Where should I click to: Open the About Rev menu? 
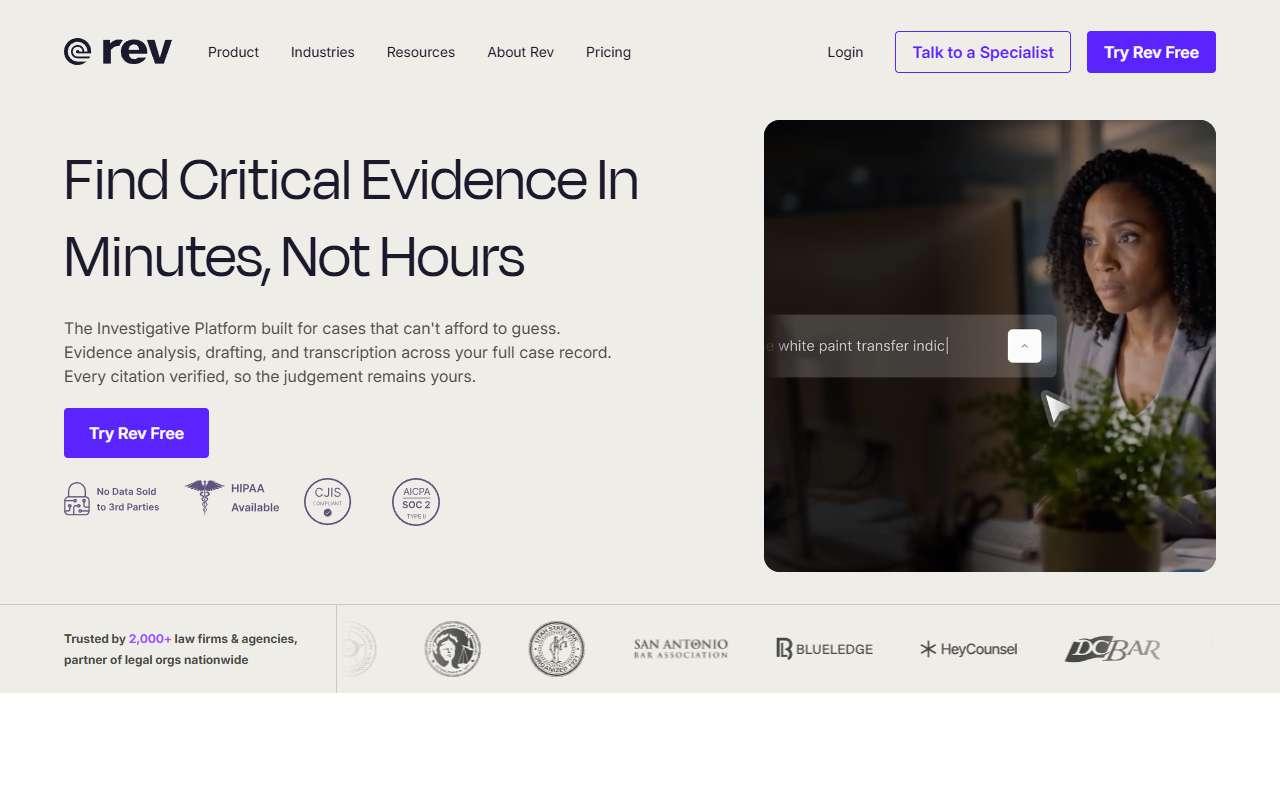click(520, 52)
